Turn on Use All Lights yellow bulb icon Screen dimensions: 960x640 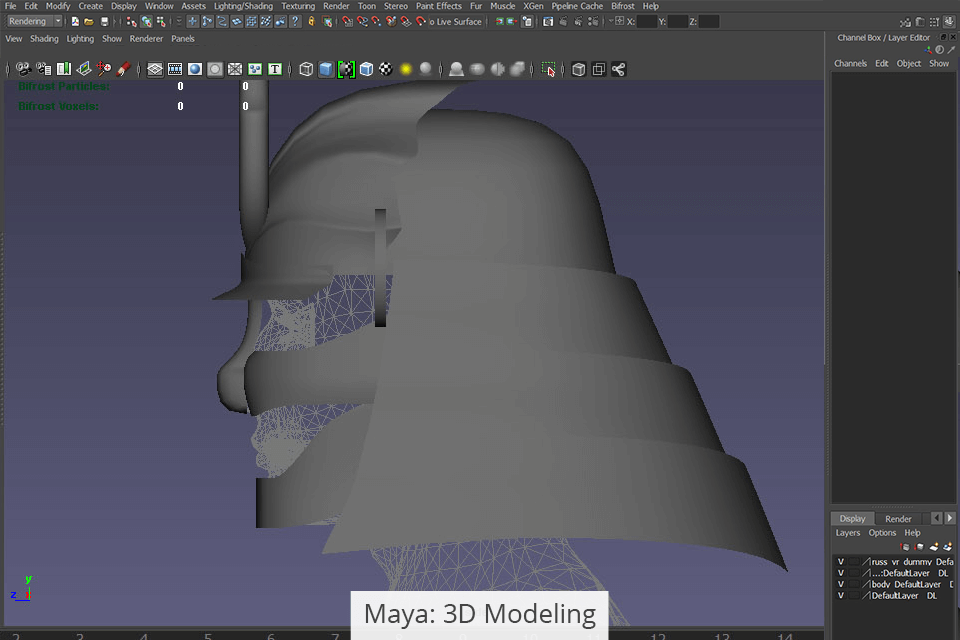tap(406, 69)
